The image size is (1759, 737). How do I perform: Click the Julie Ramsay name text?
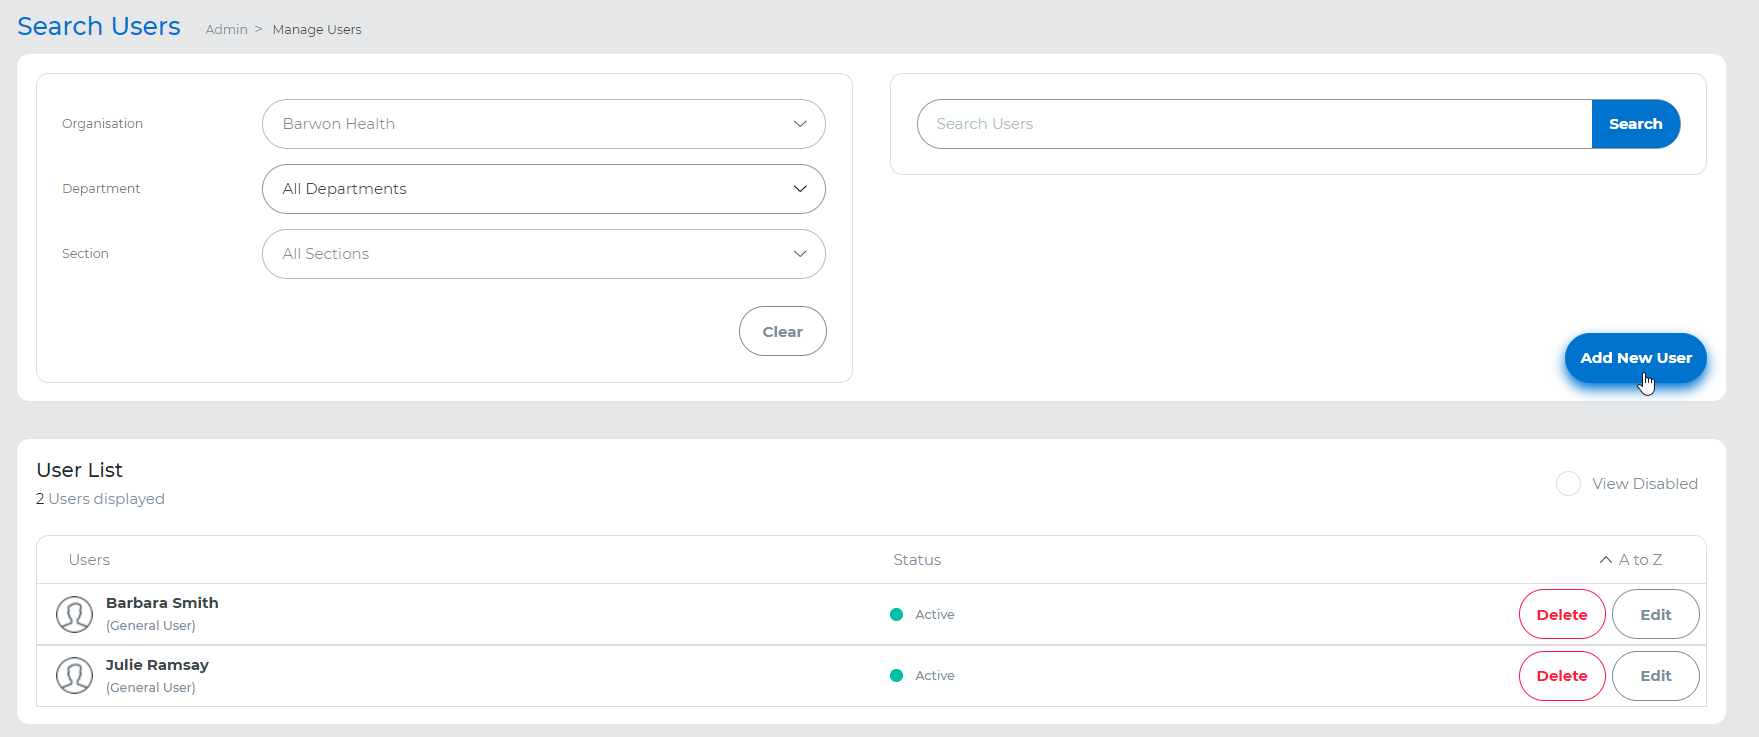pos(157,665)
